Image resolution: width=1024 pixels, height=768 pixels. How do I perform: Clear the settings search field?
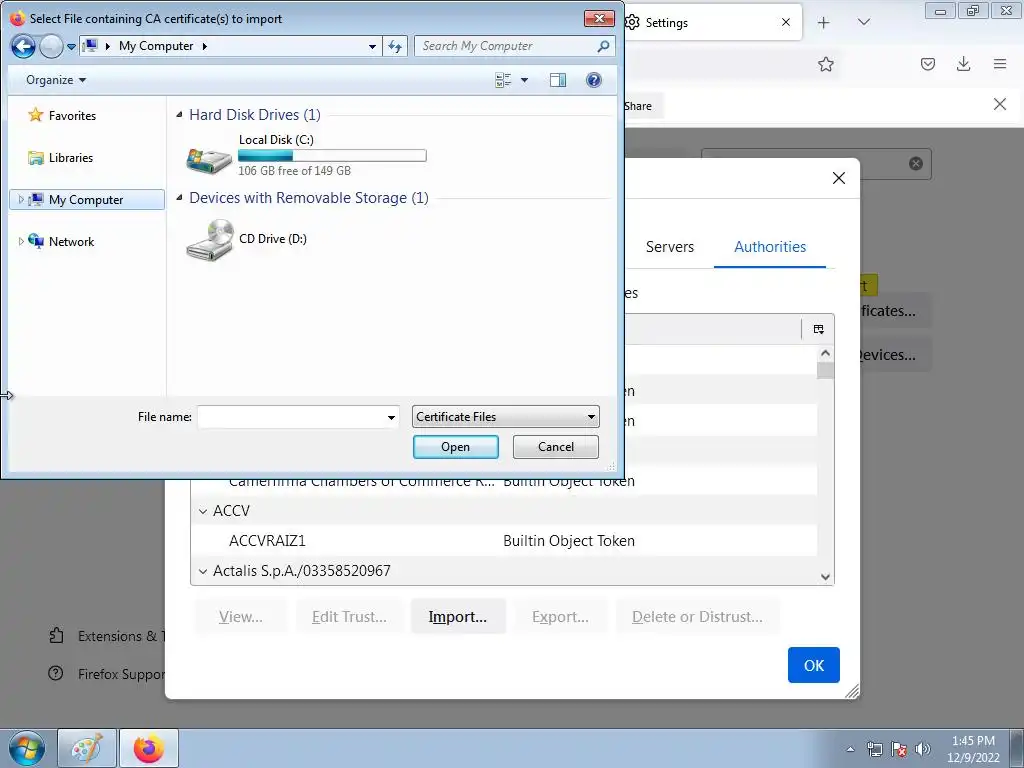pos(916,163)
